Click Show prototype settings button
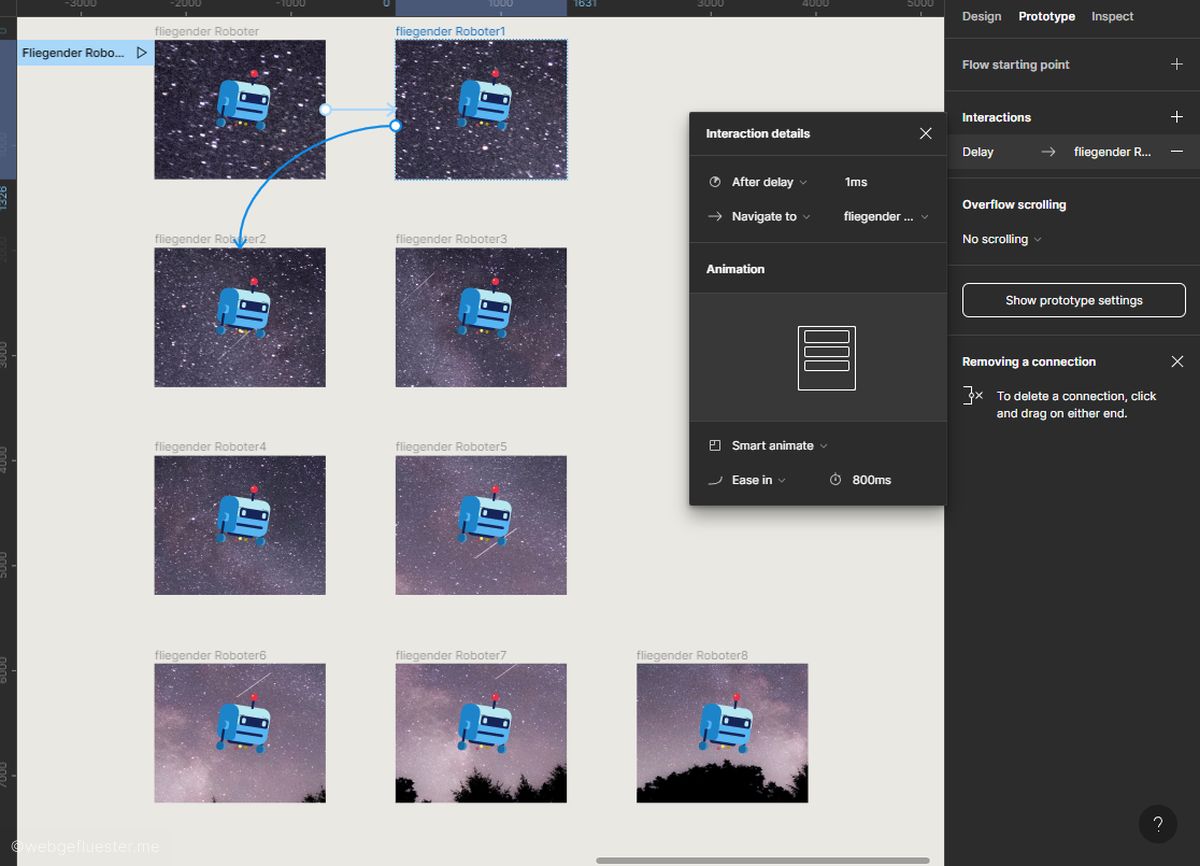The width and height of the screenshot is (1200, 866). tap(1073, 300)
